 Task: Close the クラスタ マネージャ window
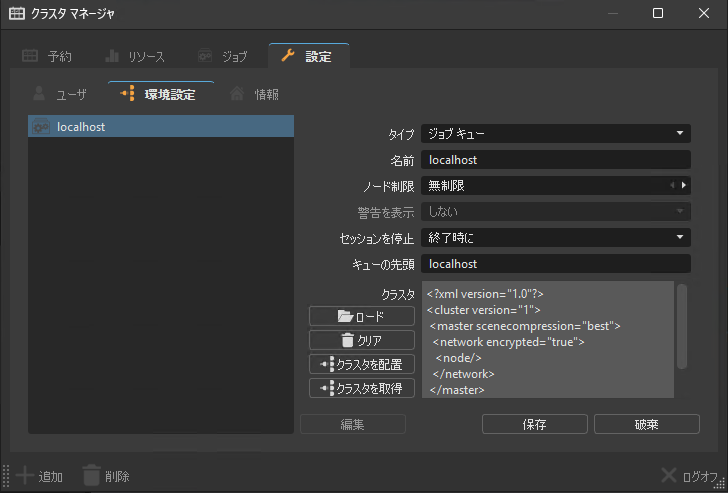tap(704, 13)
